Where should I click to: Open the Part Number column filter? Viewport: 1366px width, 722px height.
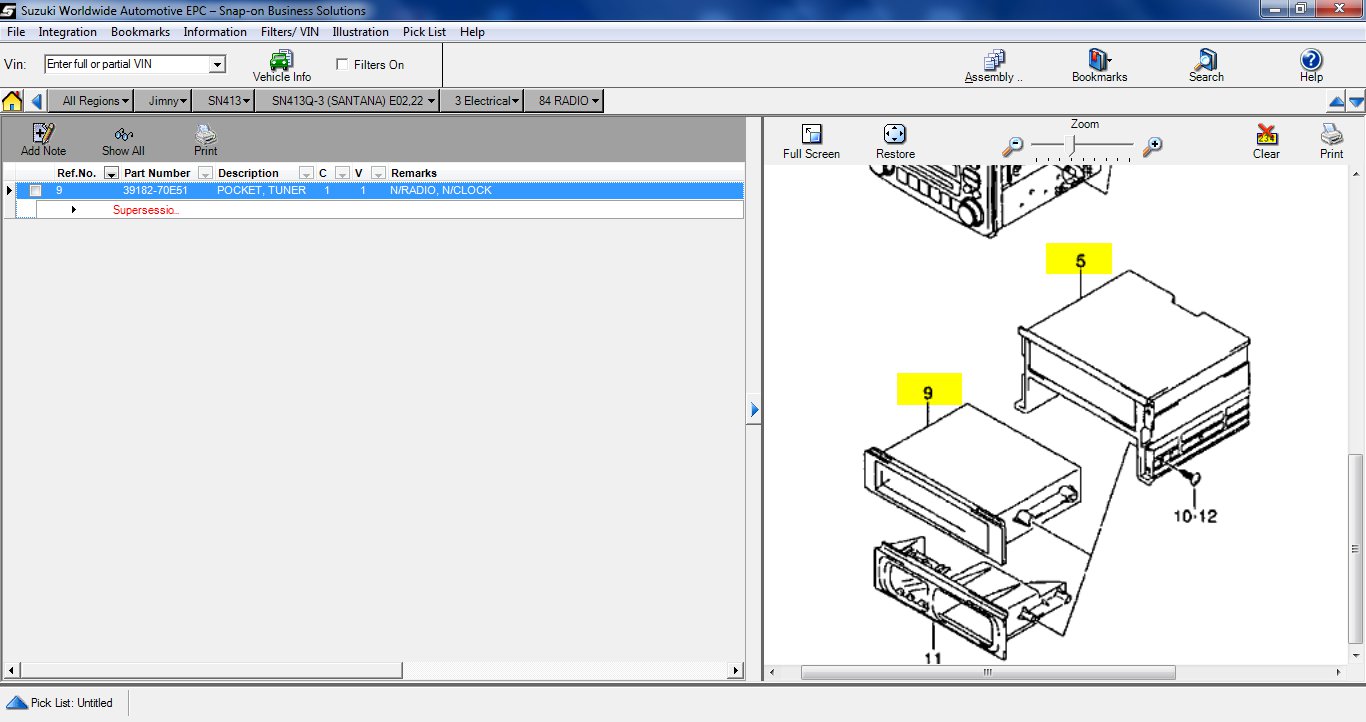(x=205, y=173)
